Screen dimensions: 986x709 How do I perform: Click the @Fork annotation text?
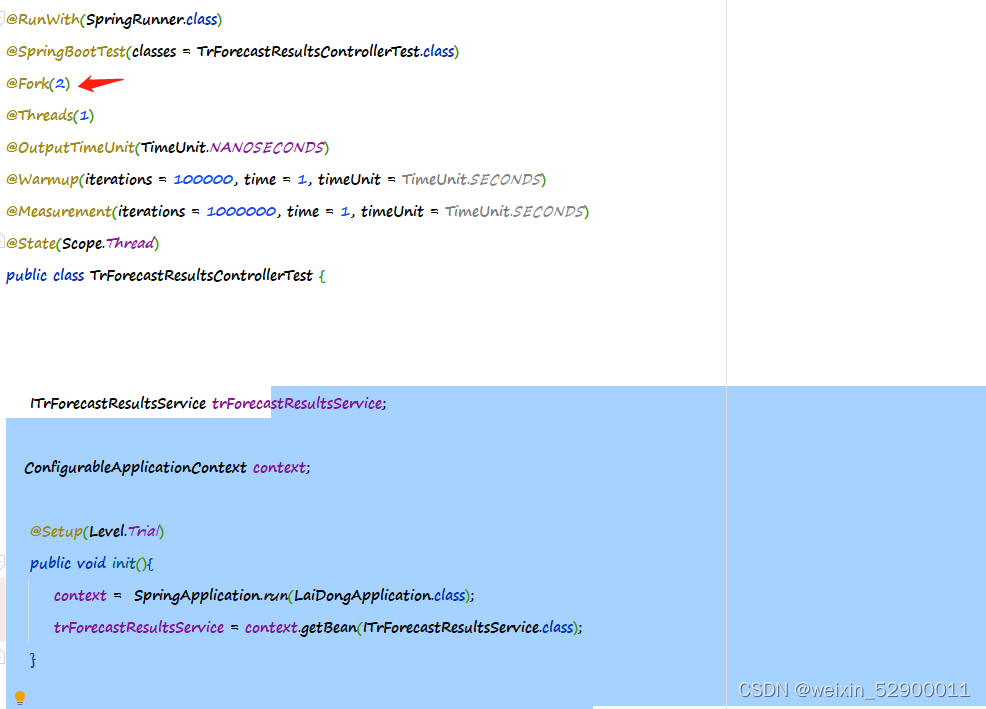28,84
